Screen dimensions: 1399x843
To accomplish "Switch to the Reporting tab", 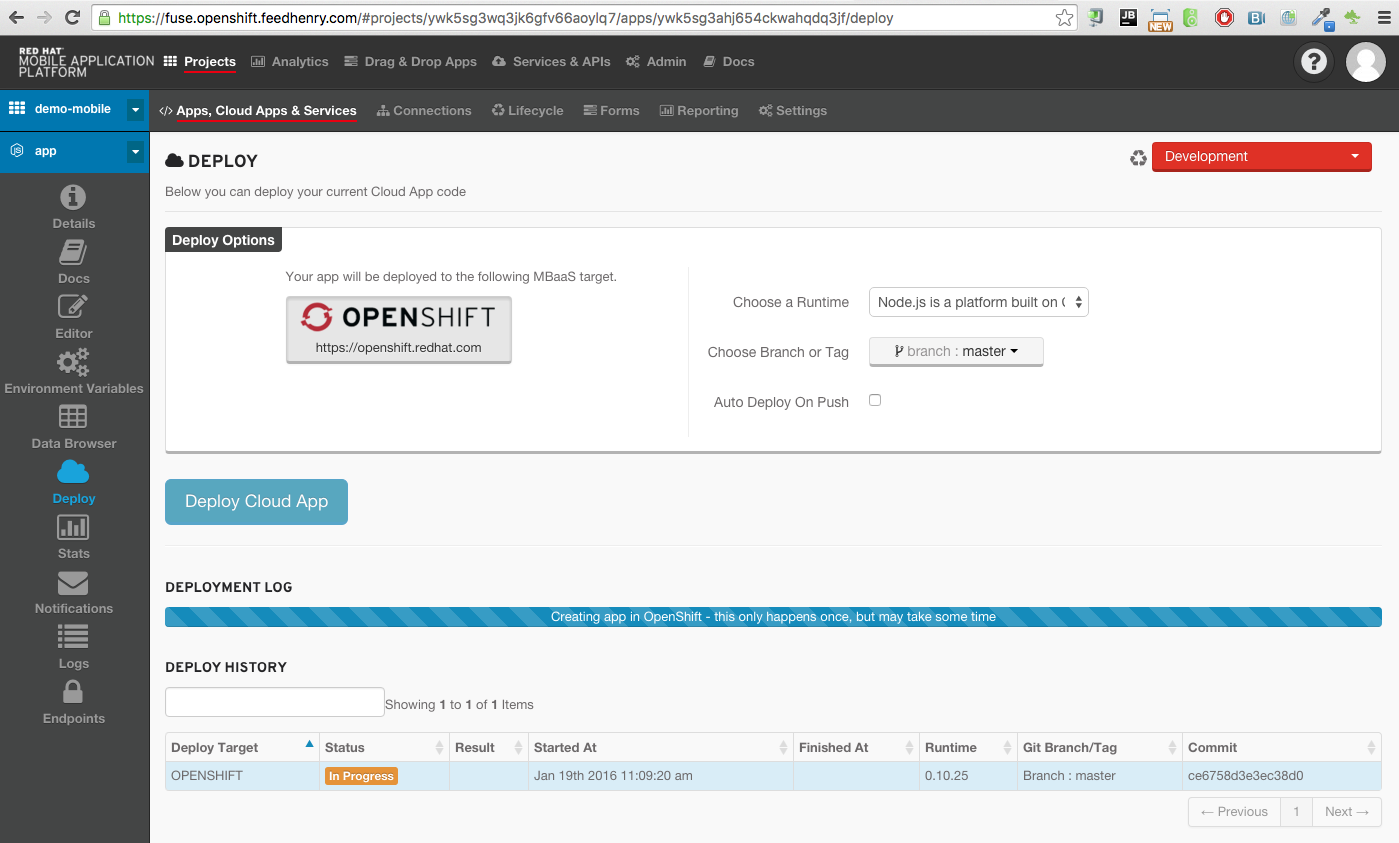I will 699,111.
